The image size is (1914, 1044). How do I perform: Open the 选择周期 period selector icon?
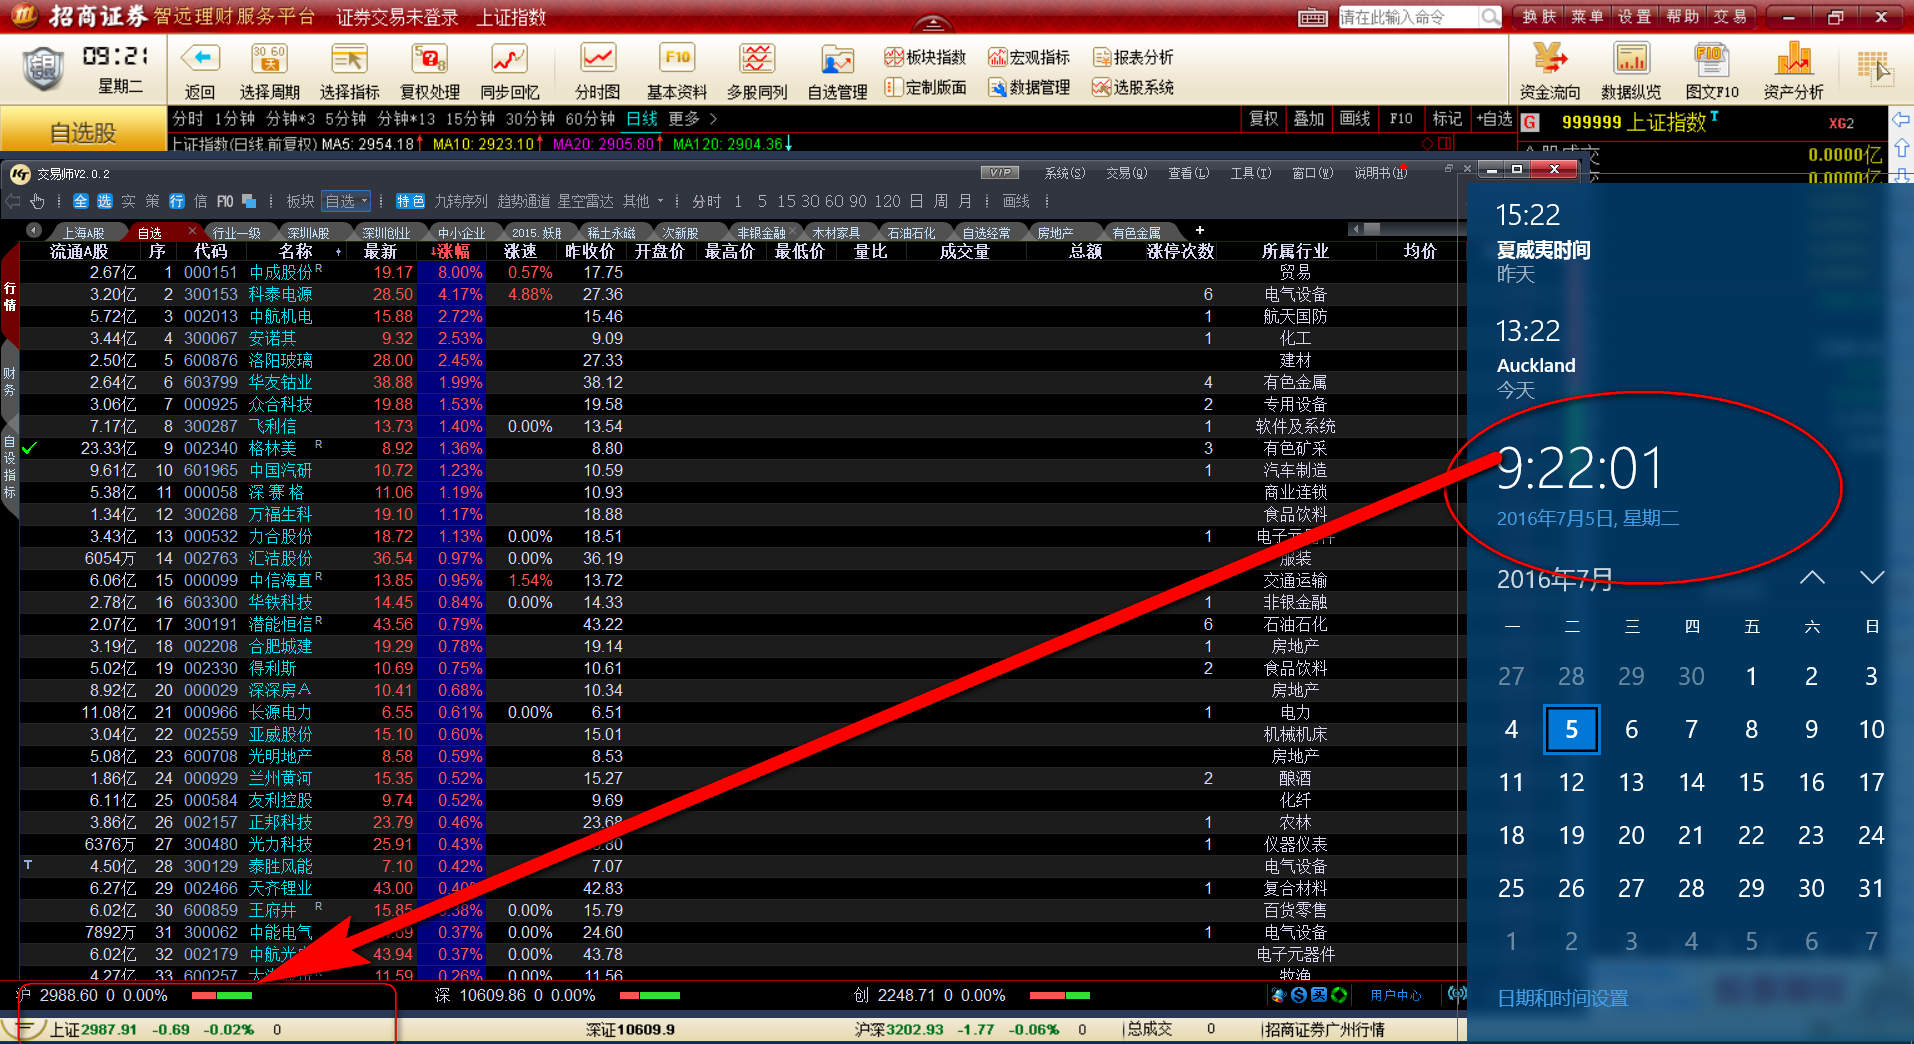coord(269,59)
